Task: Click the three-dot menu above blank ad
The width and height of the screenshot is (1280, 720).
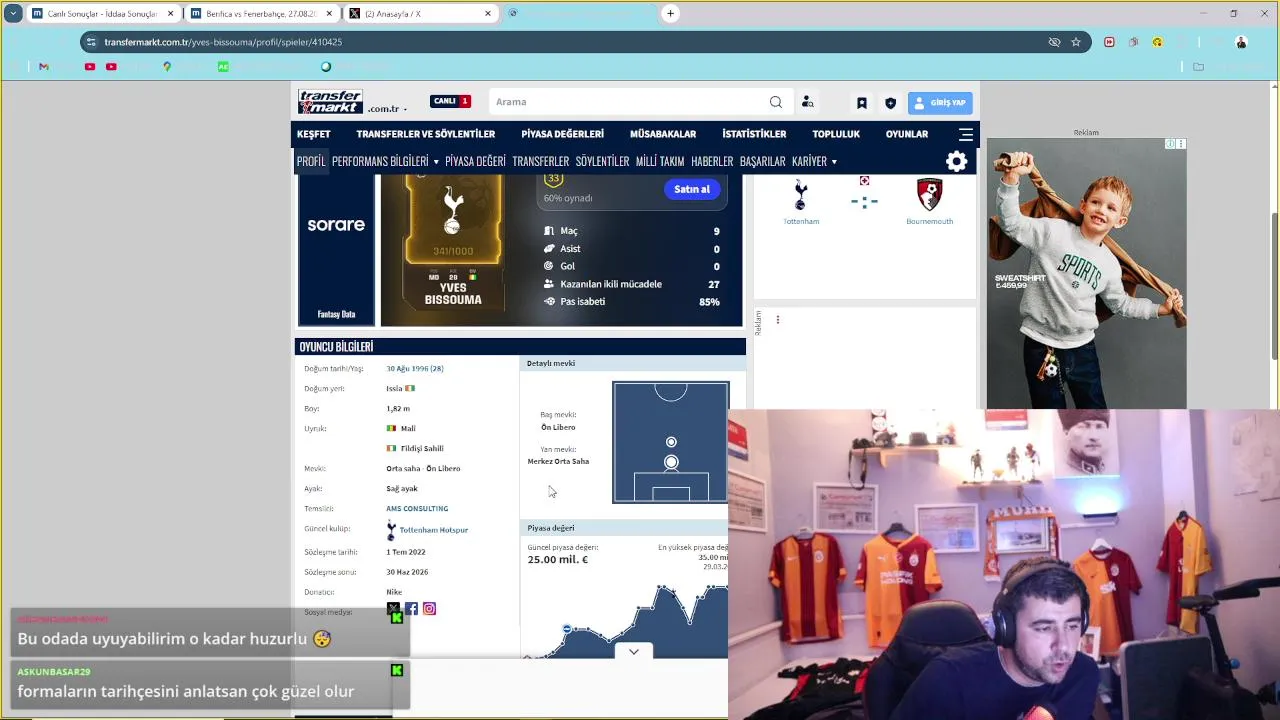Action: click(777, 320)
